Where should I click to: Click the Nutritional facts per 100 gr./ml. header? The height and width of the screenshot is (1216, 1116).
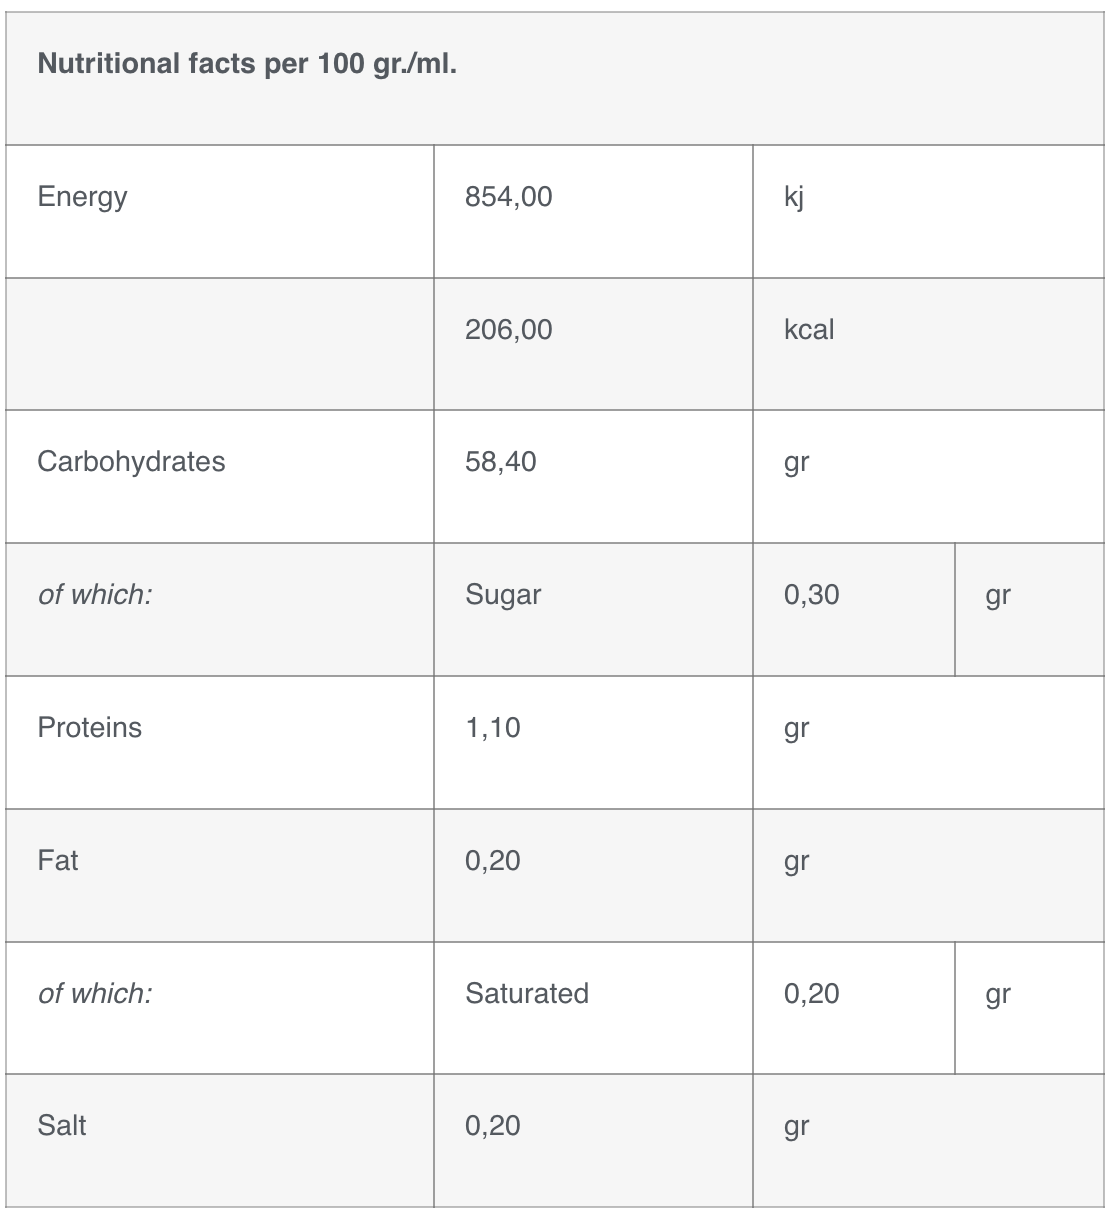[x=247, y=64]
